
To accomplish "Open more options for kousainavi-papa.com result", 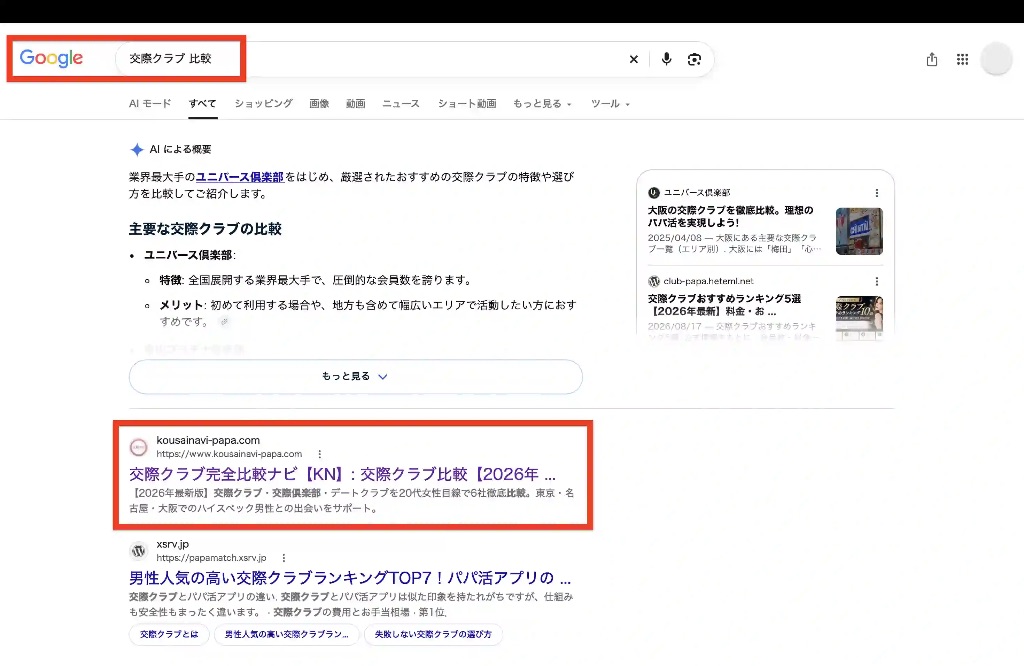I will click(x=319, y=454).
